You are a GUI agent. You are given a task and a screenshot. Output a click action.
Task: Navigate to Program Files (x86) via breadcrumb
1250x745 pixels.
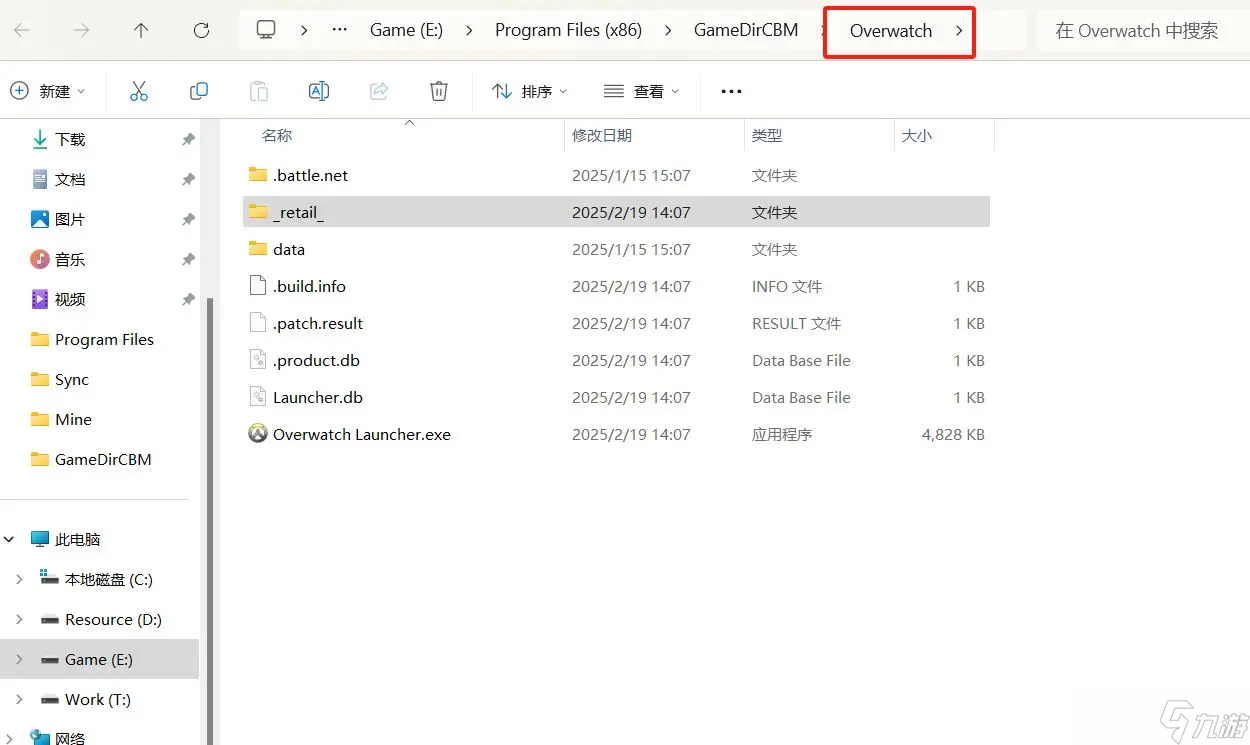(568, 30)
